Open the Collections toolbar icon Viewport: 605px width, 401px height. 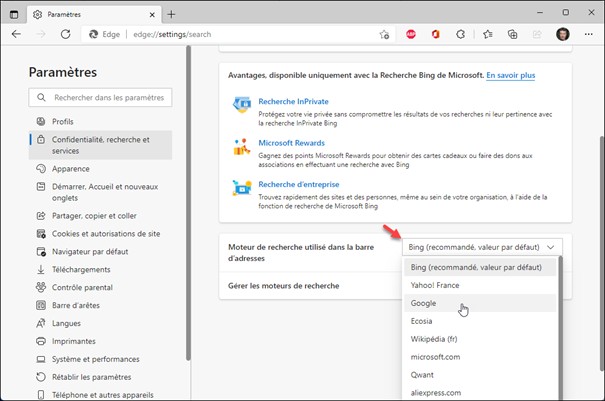512,33
